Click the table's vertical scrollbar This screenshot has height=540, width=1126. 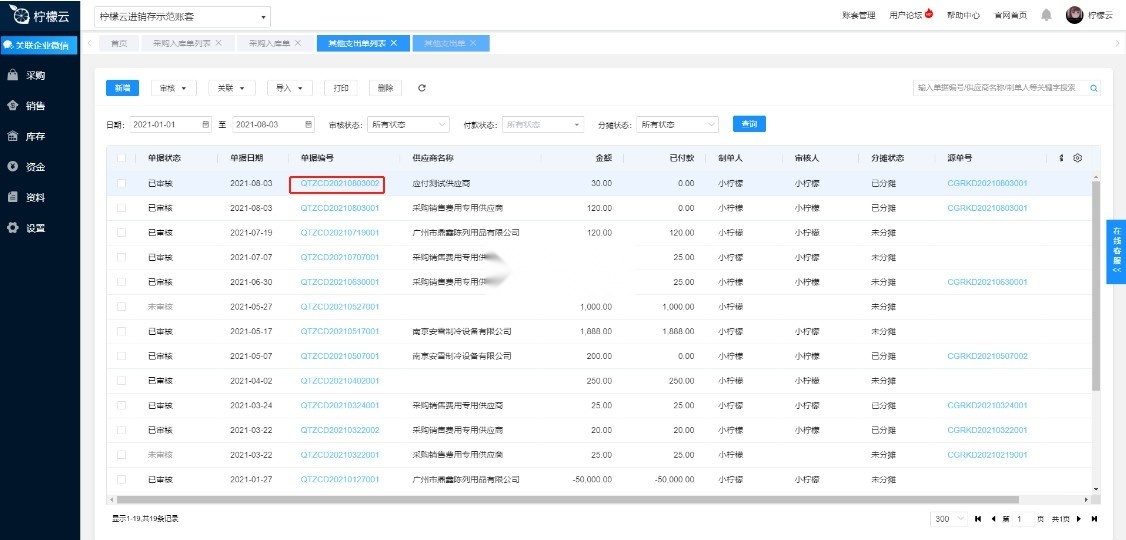click(1096, 285)
